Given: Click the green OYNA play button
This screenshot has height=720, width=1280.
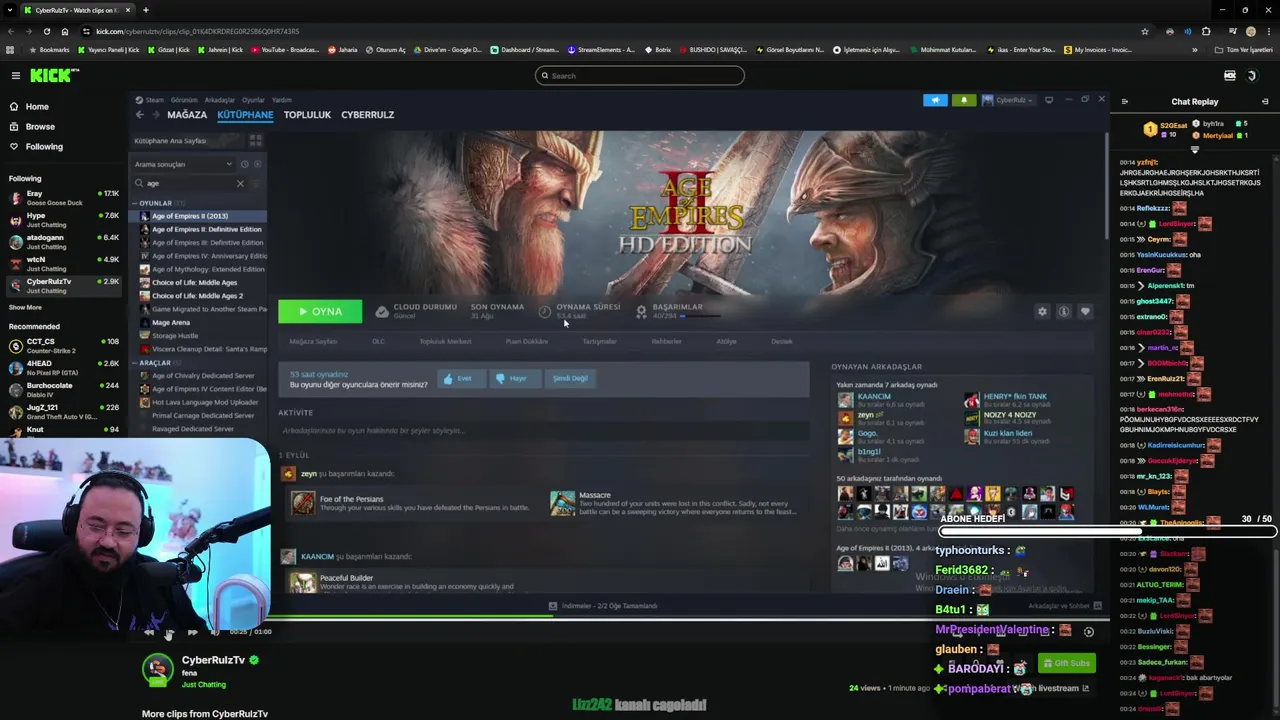Looking at the screenshot, I should [320, 311].
